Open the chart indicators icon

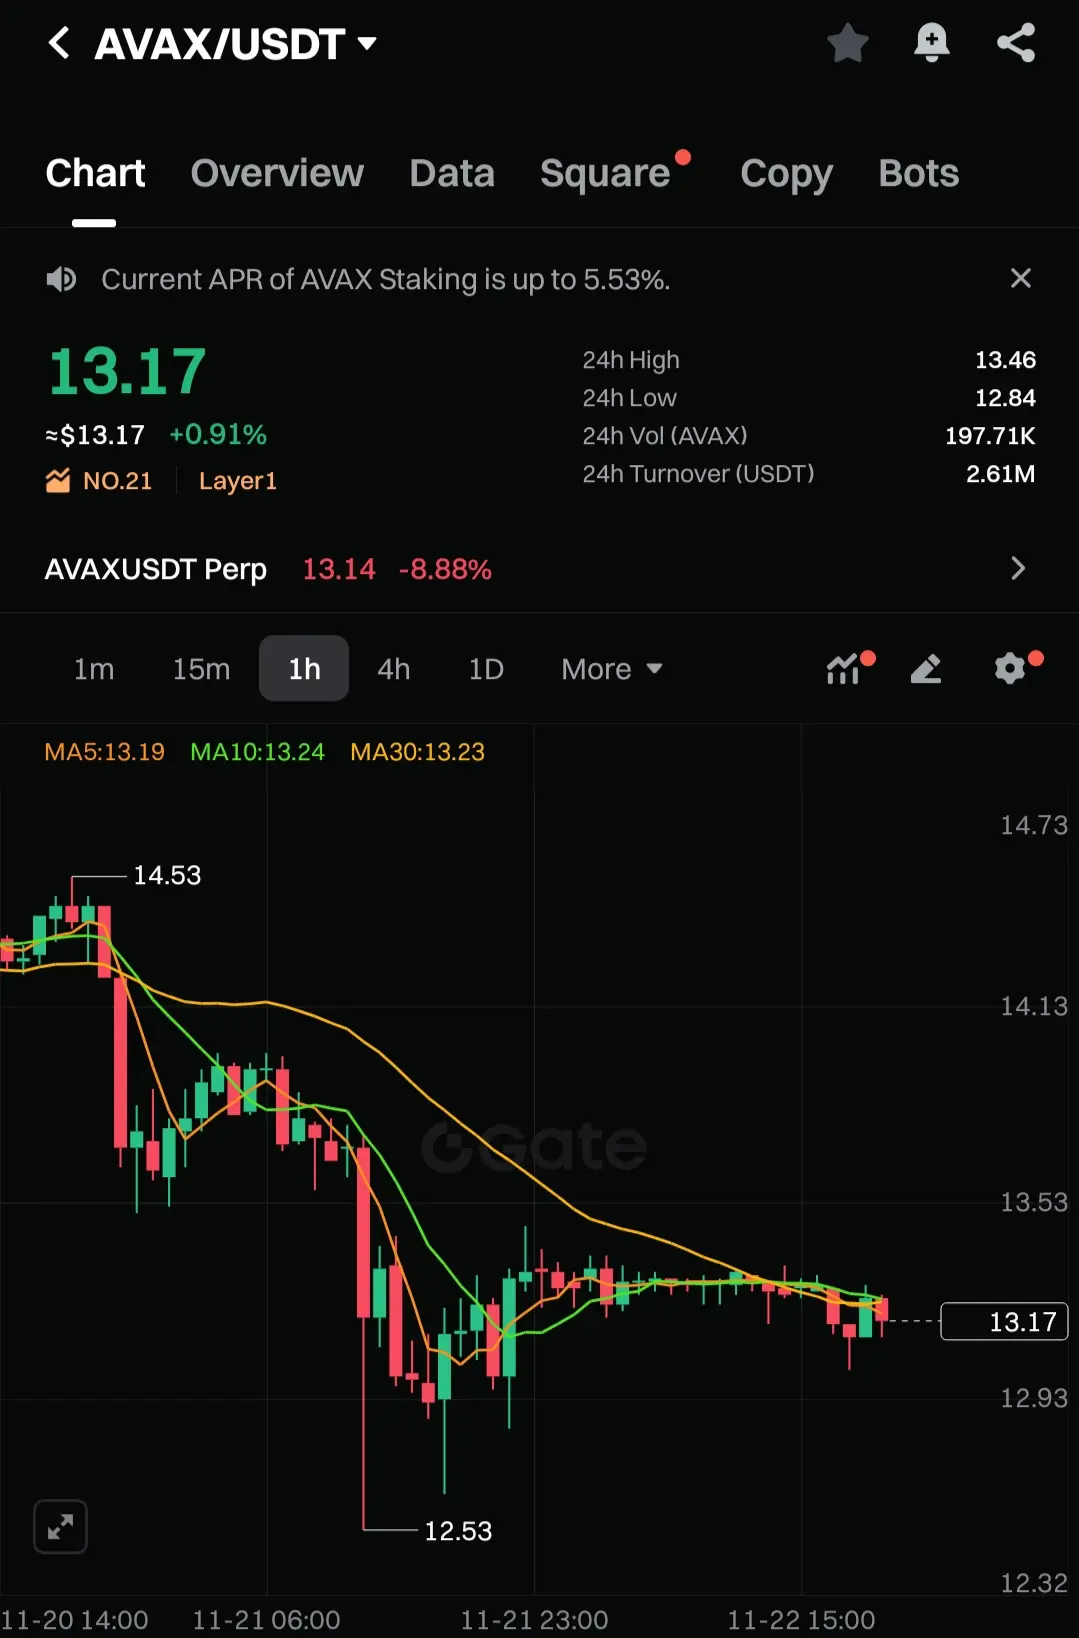coord(844,668)
